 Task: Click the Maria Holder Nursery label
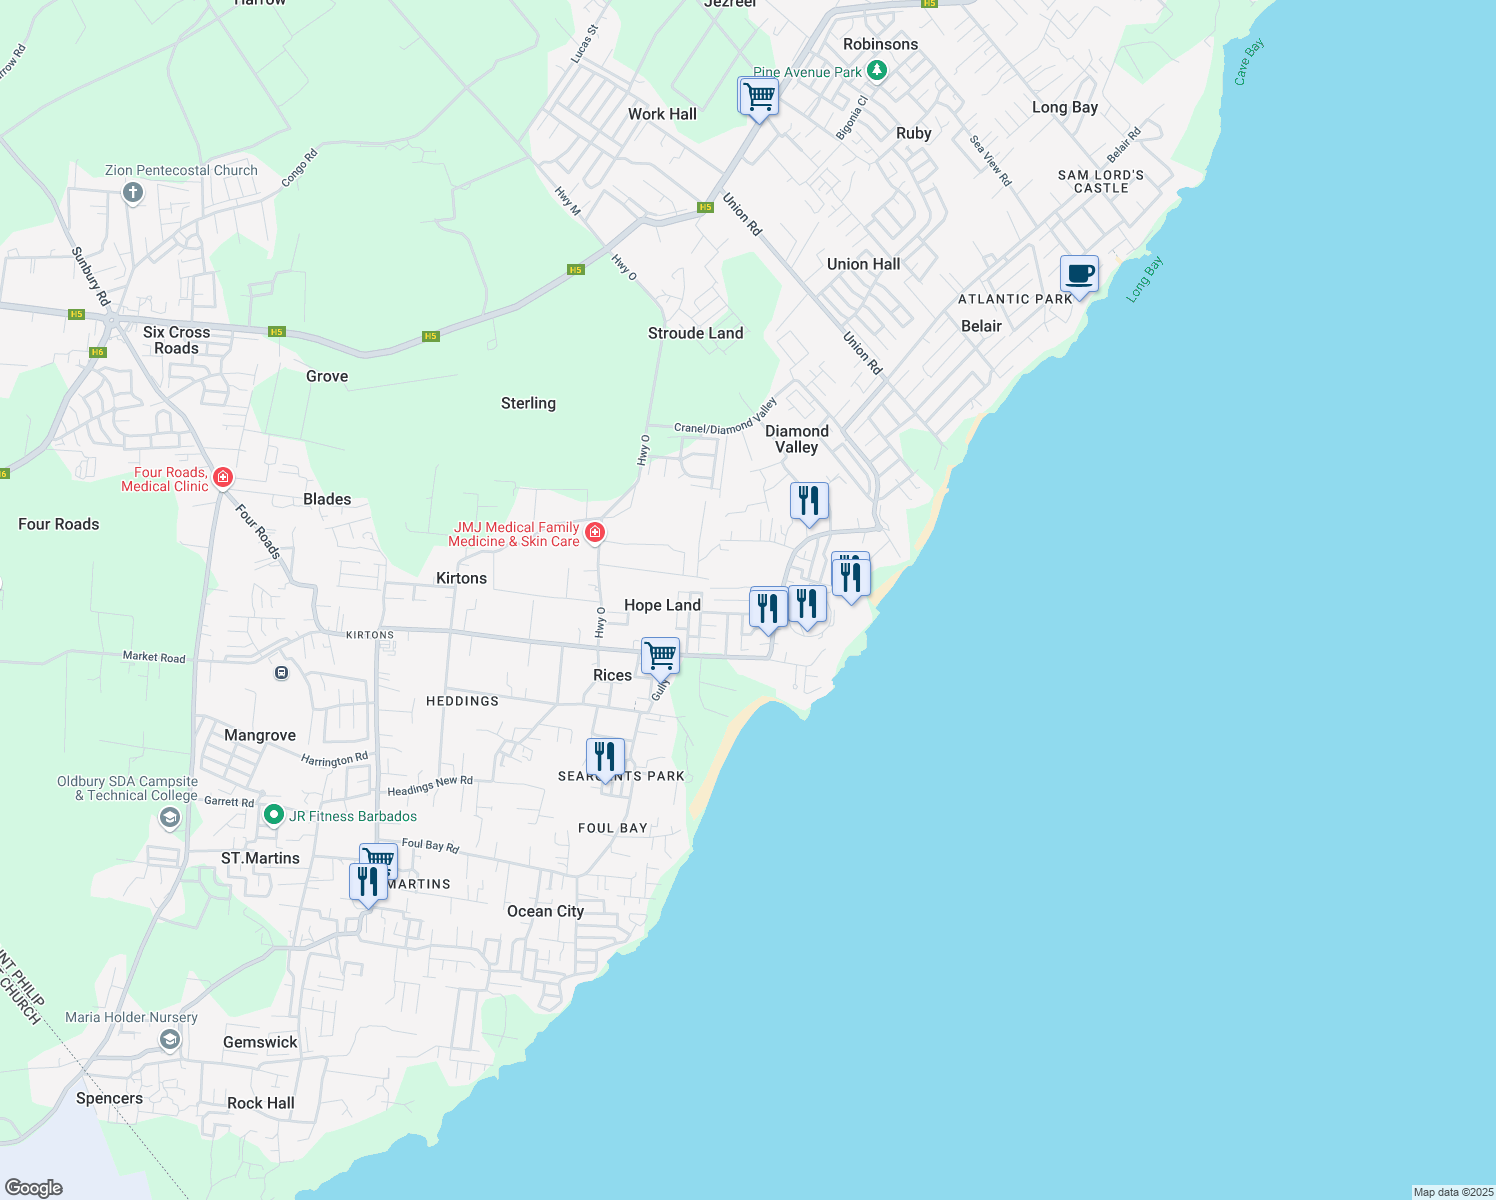131,1017
